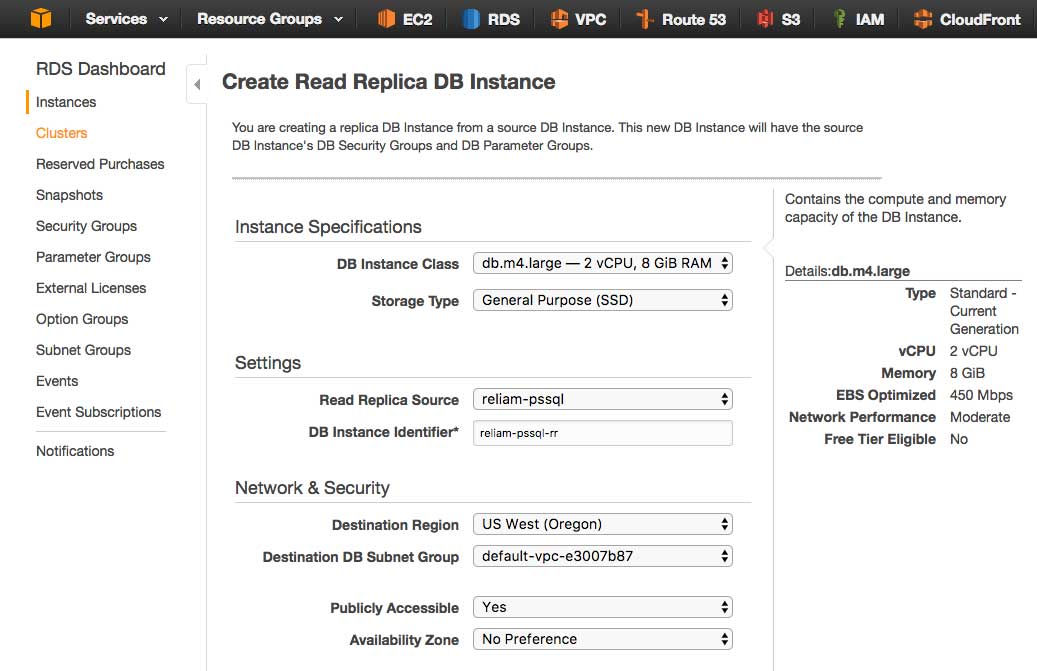Open Snapshots in the sidebar
The height and width of the screenshot is (671, 1037).
(x=69, y=195)
